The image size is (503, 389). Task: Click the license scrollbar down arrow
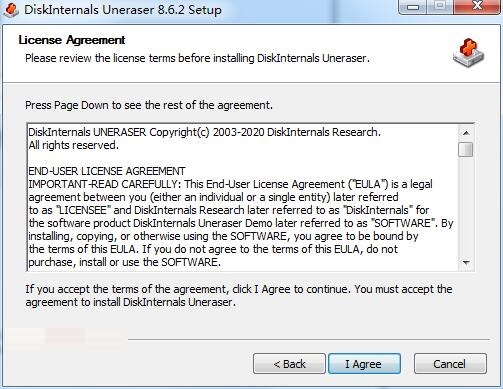click(x=466, y=263)
